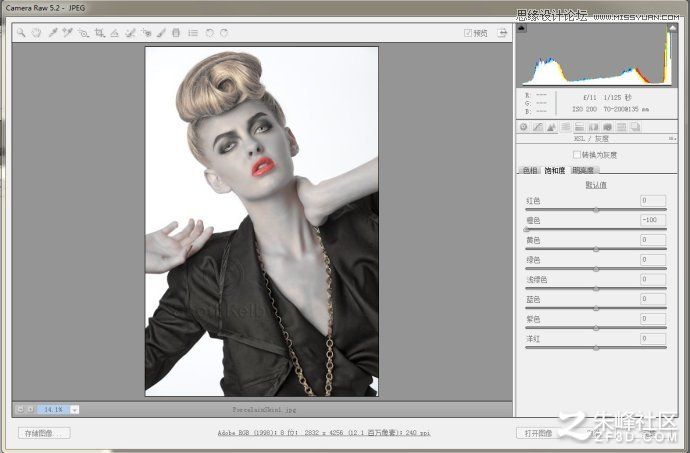Open the Camera Calibration panel tab icon
Screen dimensions: 690x453
point(607,127)
